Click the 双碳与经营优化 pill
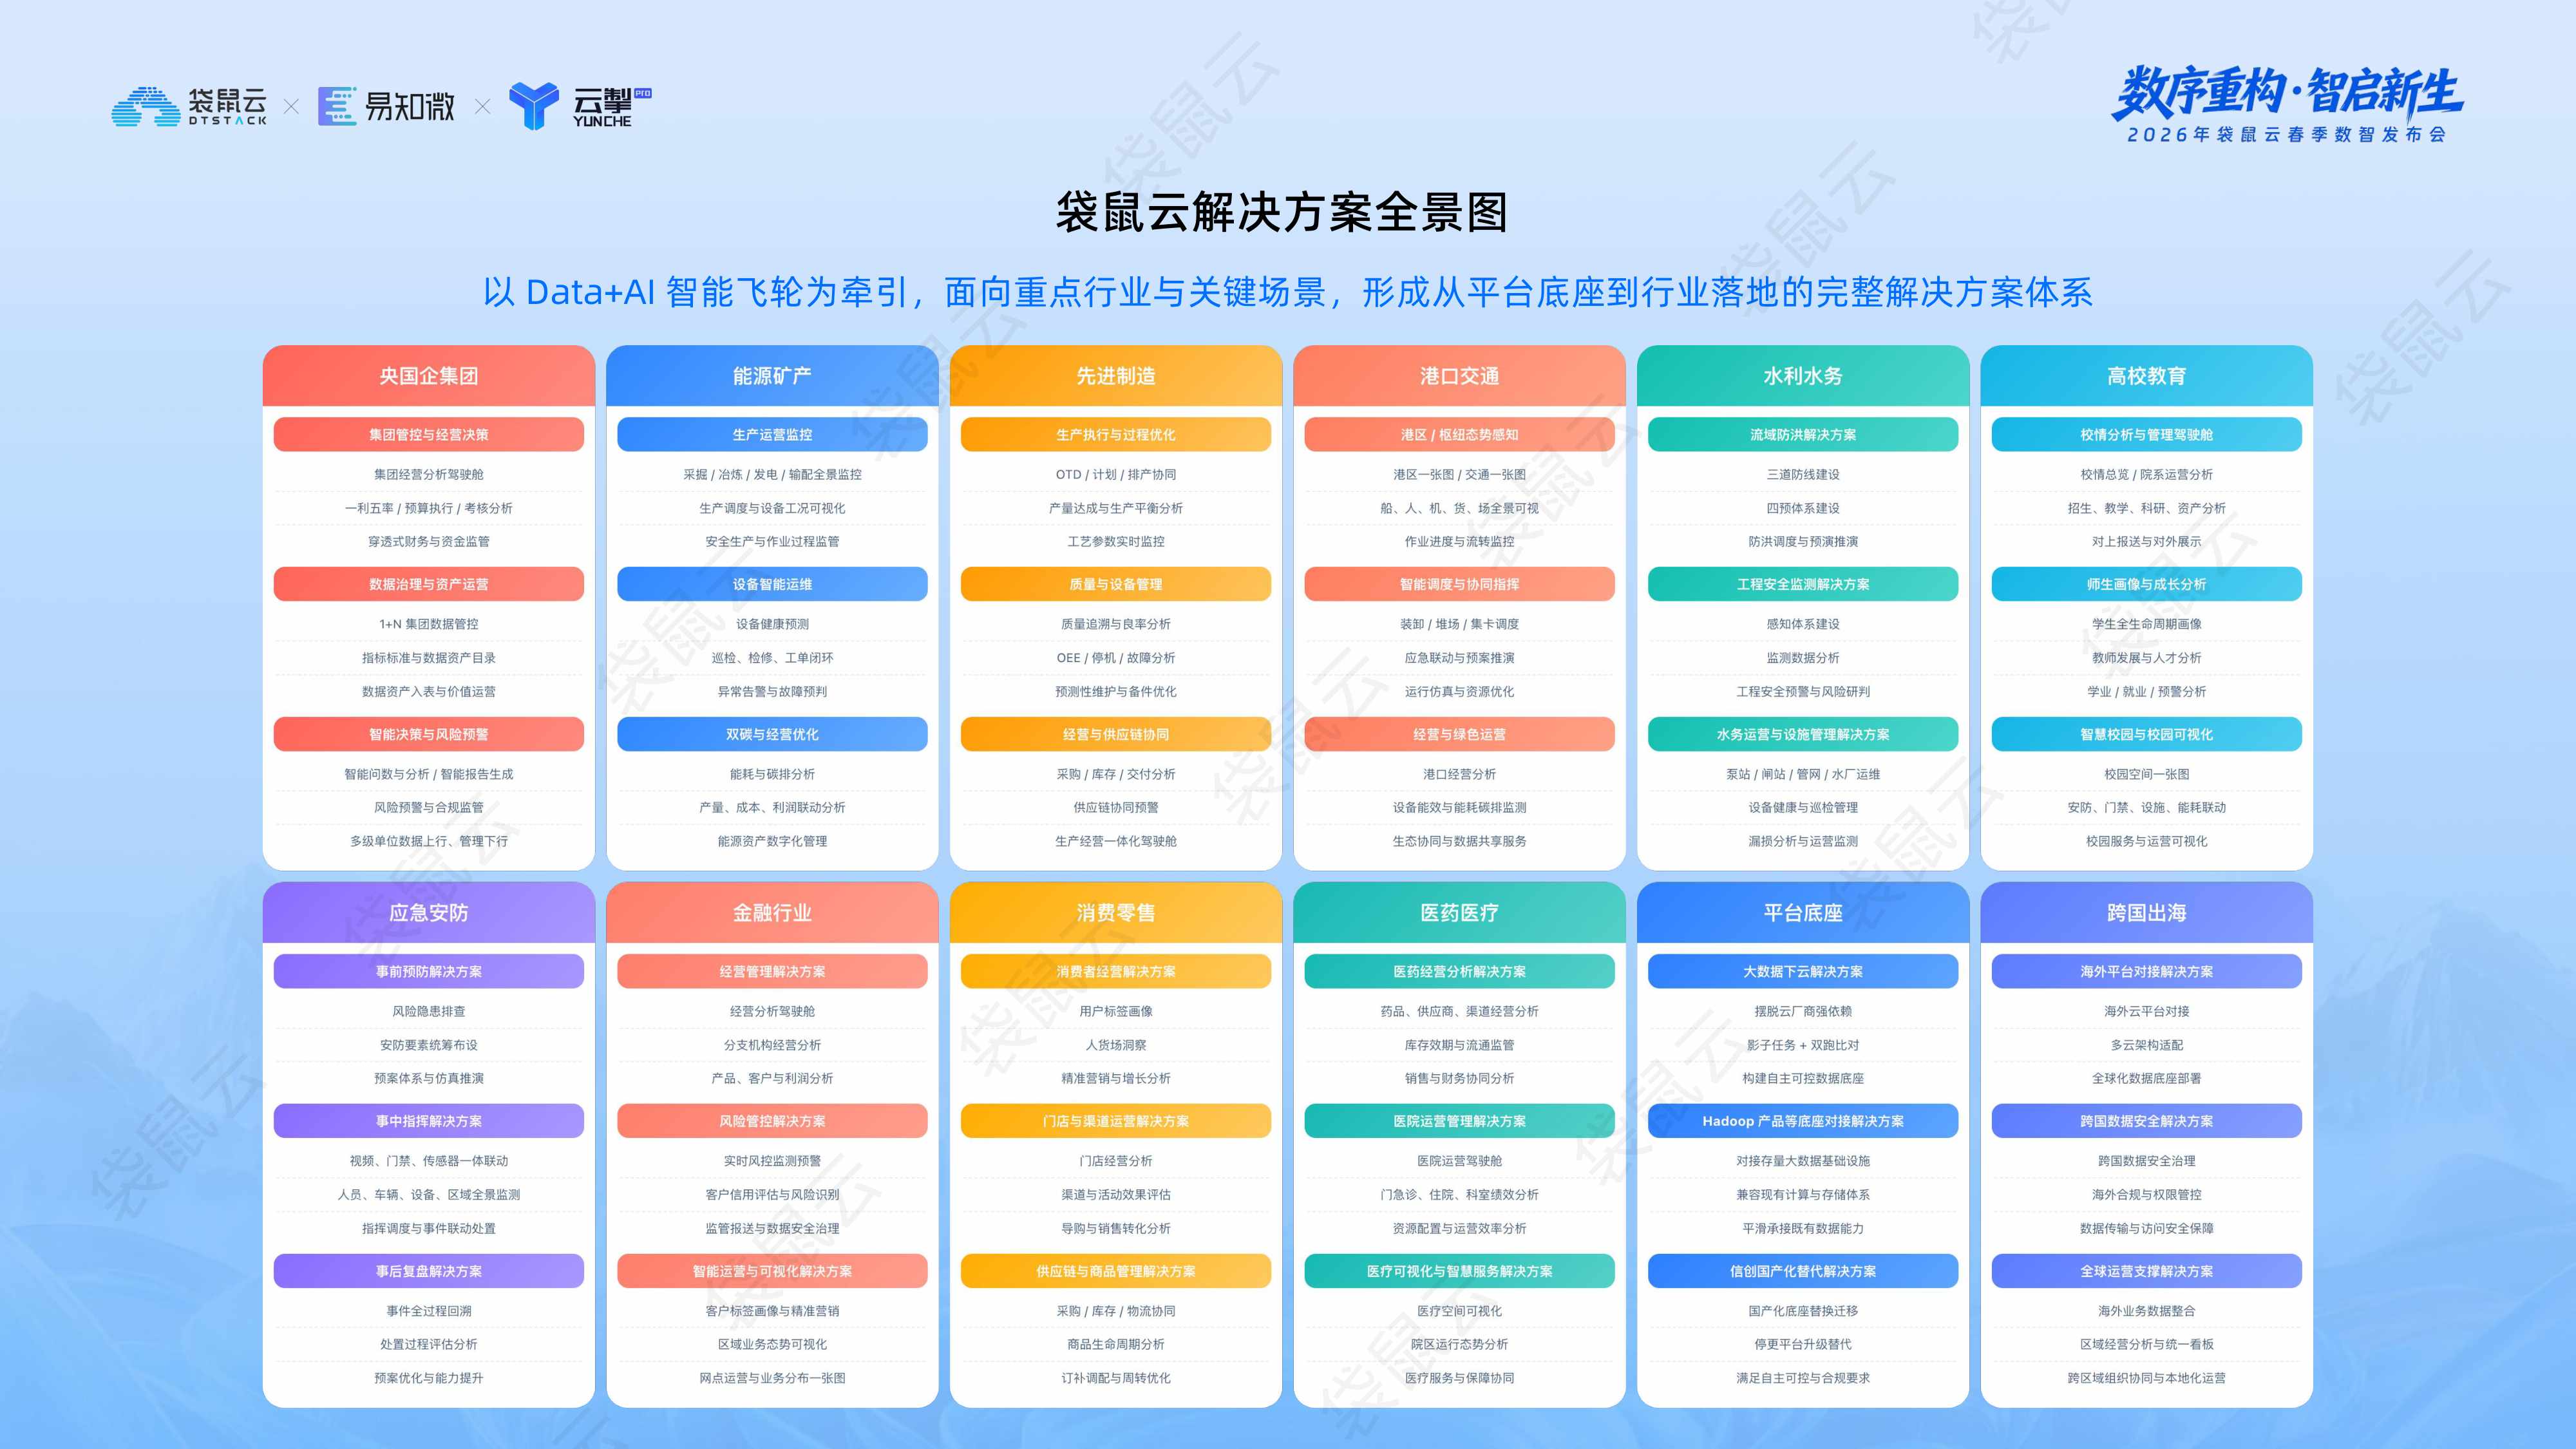This screenshot has height=1449, width=2576. click(772, 735)
